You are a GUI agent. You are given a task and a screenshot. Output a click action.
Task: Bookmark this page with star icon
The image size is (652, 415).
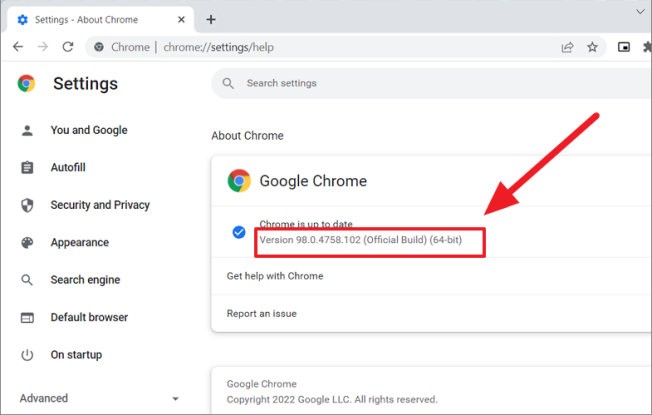pos(592,47)
